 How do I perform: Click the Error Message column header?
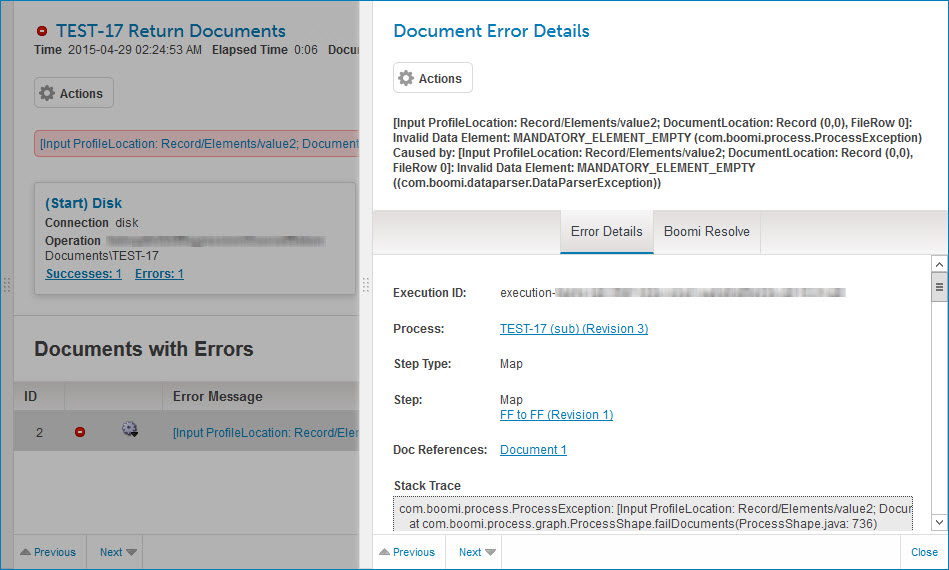260,396
